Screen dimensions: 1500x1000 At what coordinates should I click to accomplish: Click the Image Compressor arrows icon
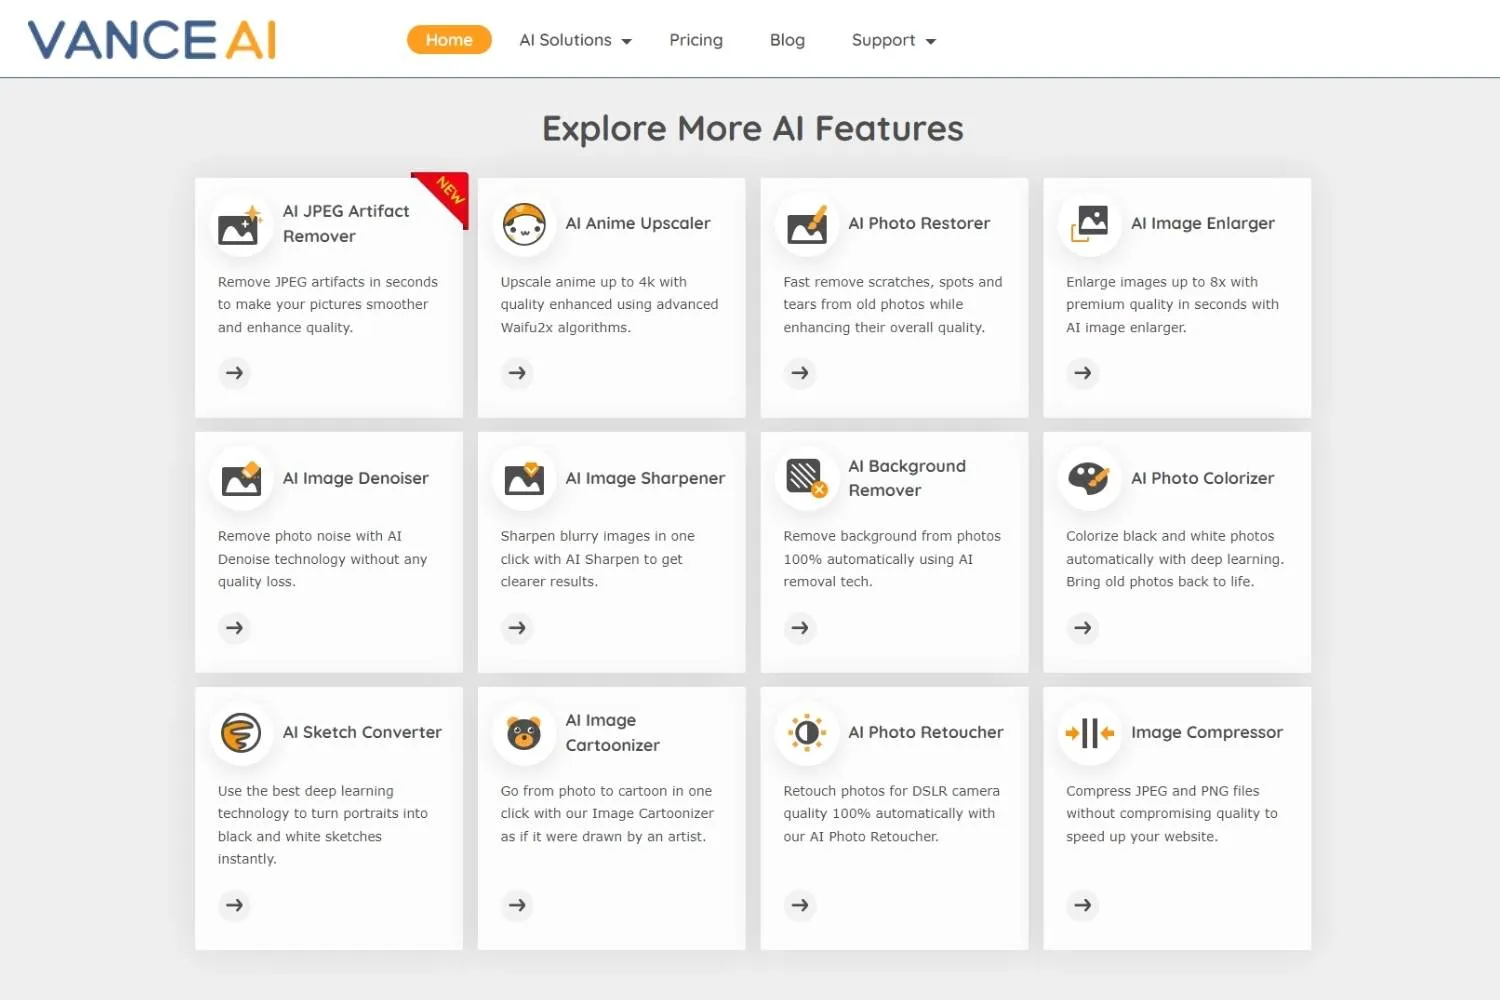point(1090,733)
